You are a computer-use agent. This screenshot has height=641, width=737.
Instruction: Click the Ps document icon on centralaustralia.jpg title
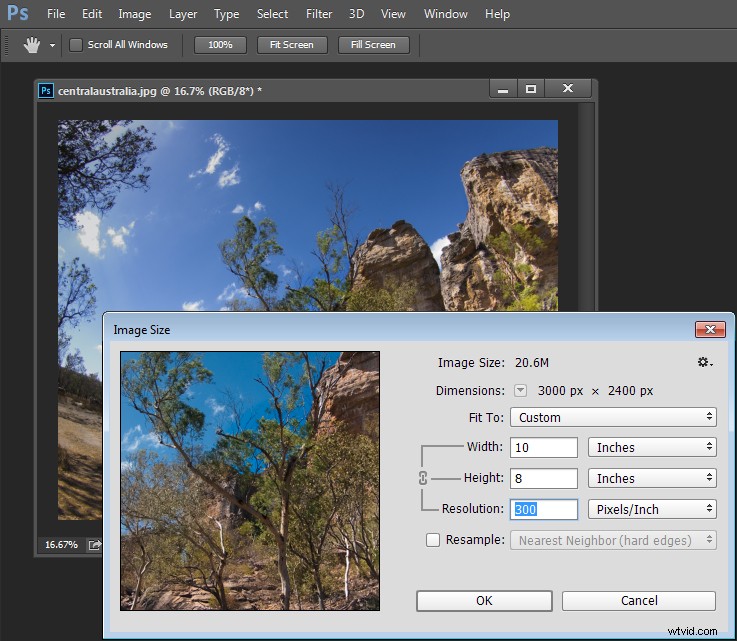(46, 90)
